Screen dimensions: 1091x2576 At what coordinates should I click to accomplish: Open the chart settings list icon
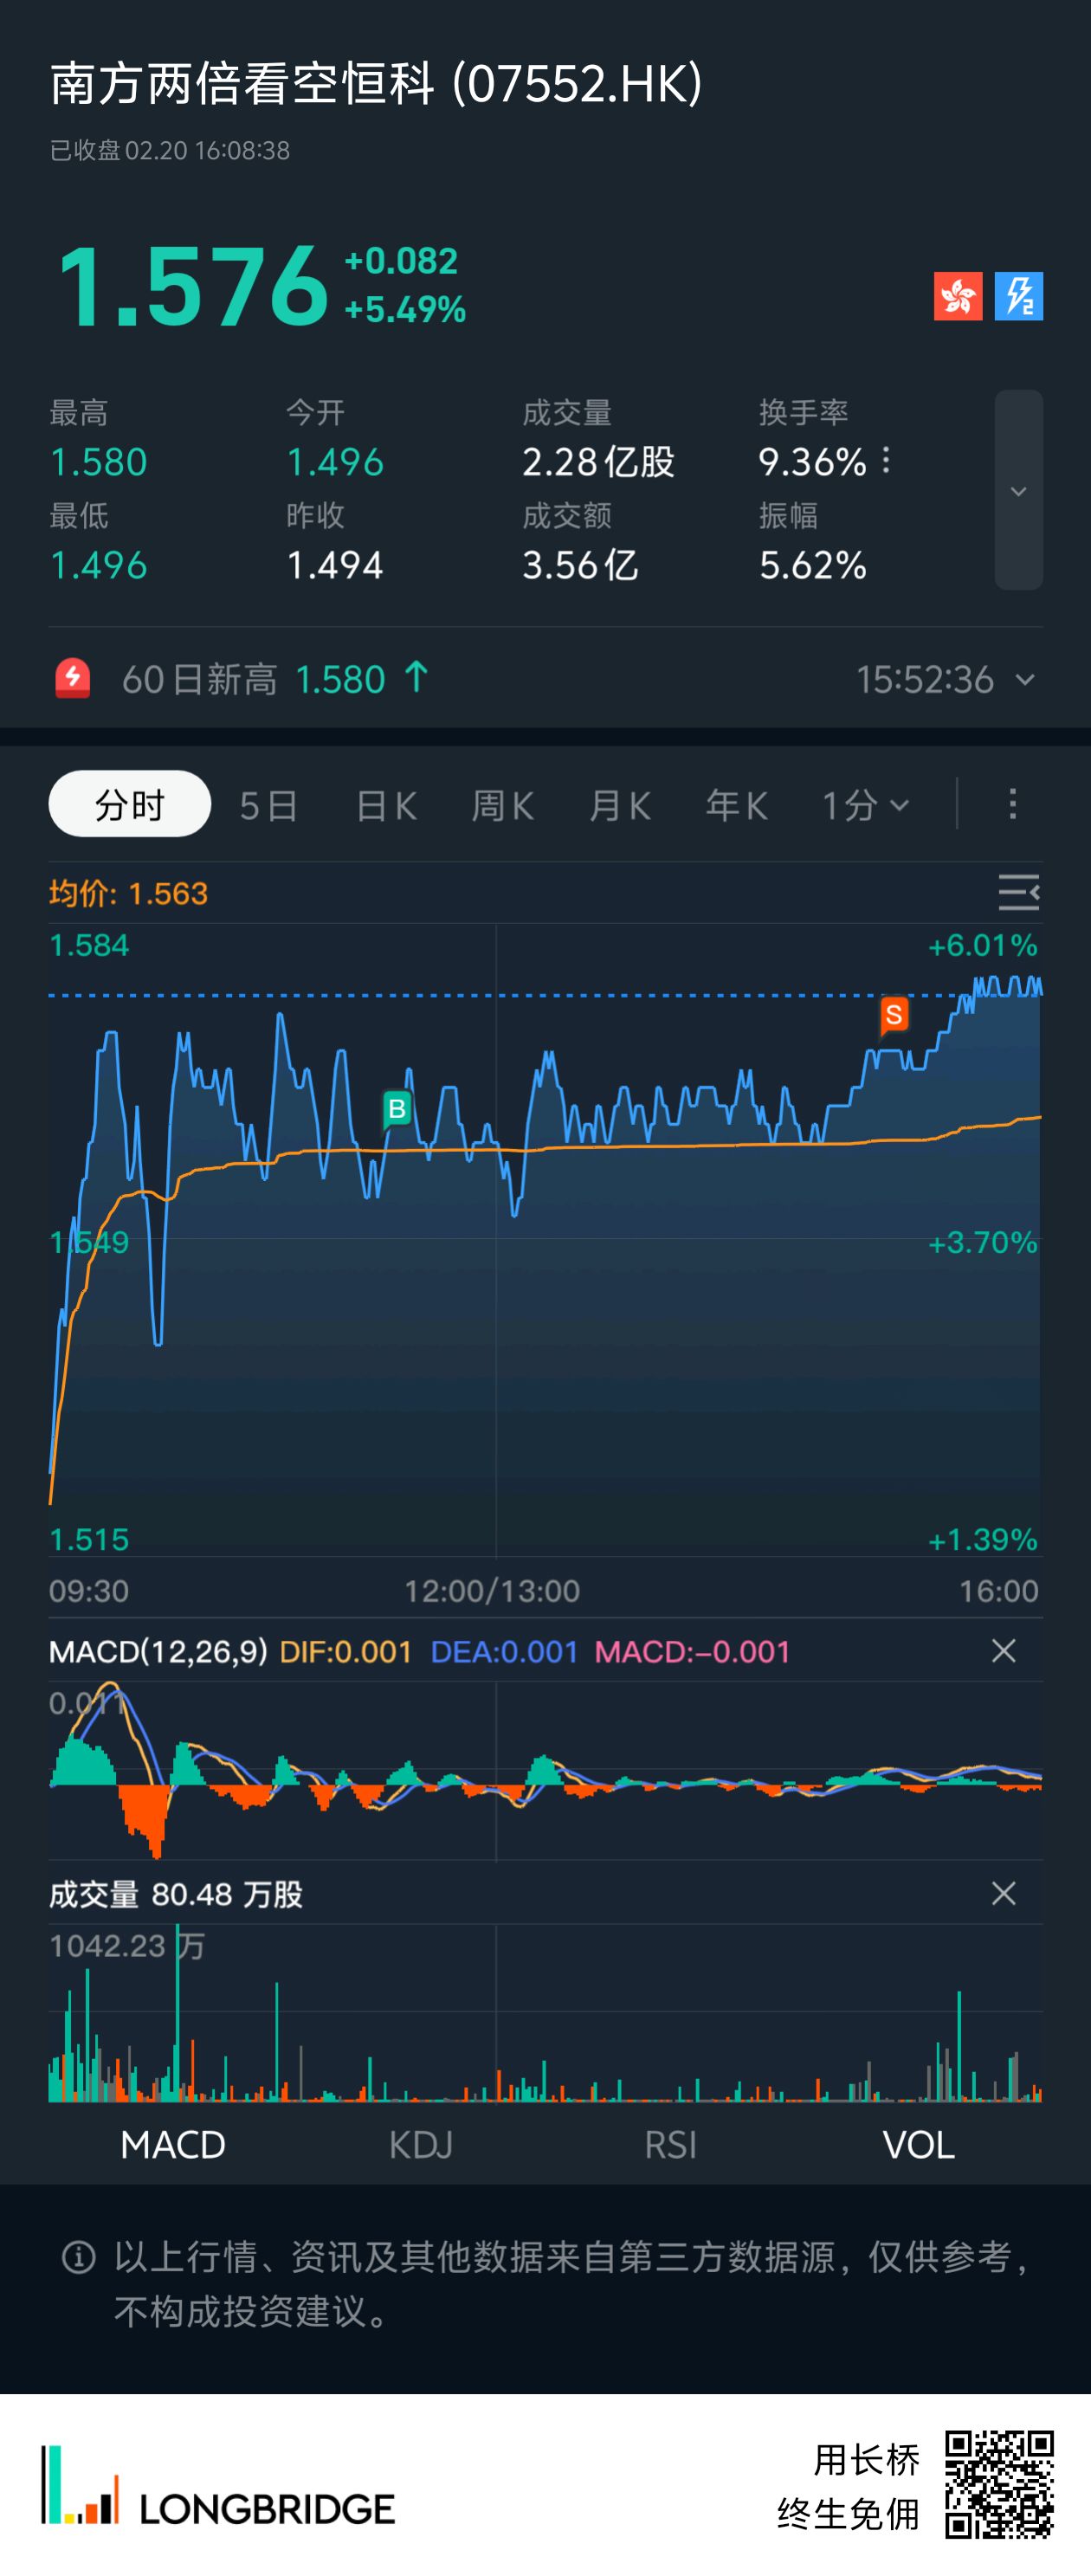(x=1018, y=892)
